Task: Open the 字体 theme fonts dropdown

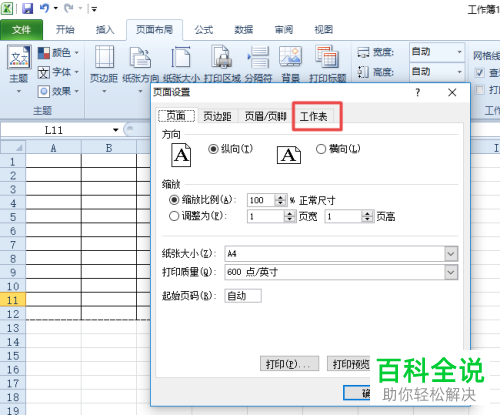Action: coord(58,72)
